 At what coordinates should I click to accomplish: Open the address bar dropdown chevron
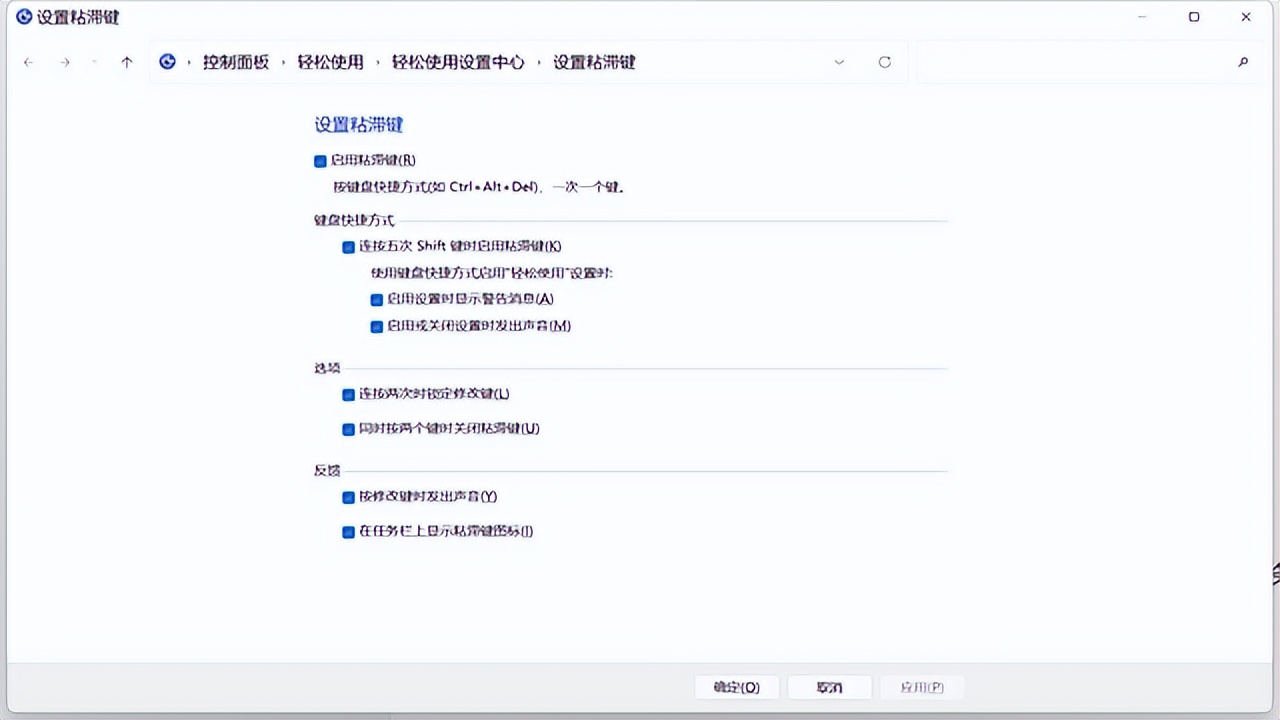coord(839,62)
